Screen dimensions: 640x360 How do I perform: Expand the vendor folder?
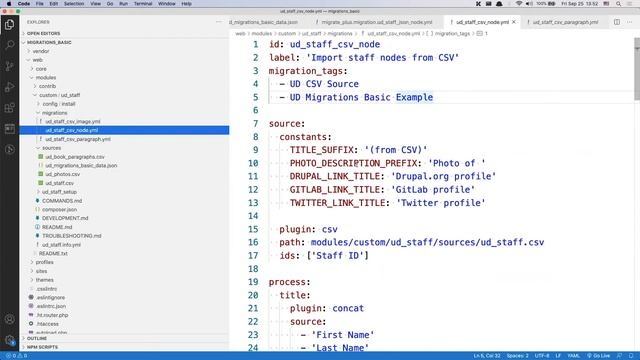[40, 51]
